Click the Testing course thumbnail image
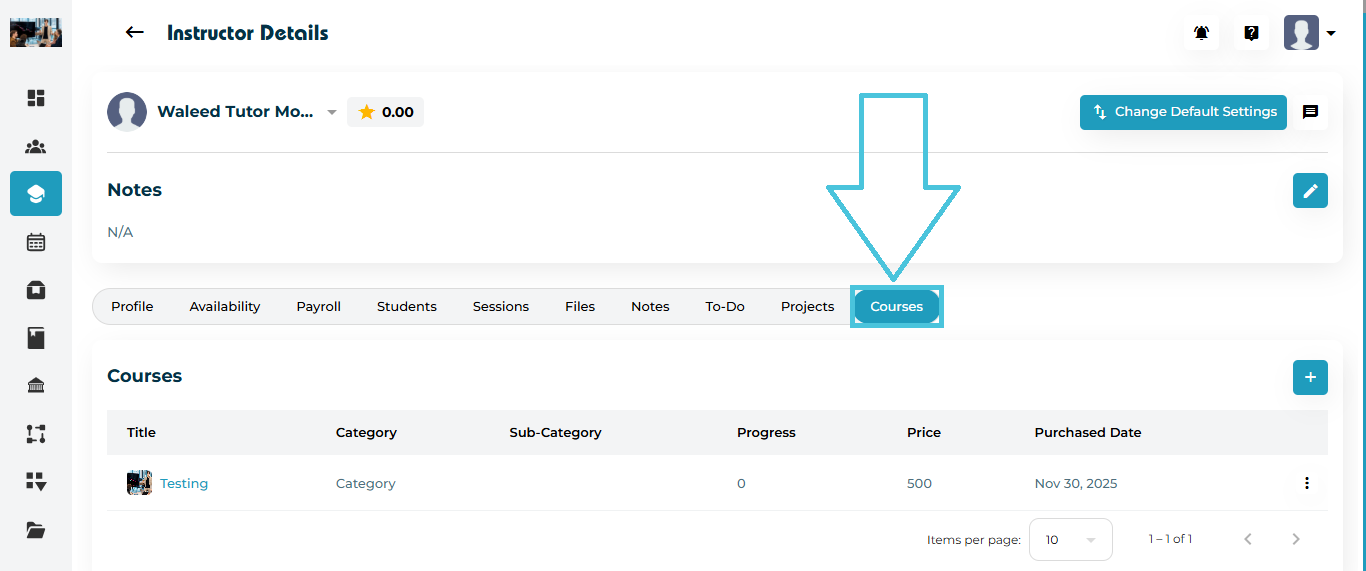The width and height of the screenshot is (1366, 571). (x=139, y=483)
